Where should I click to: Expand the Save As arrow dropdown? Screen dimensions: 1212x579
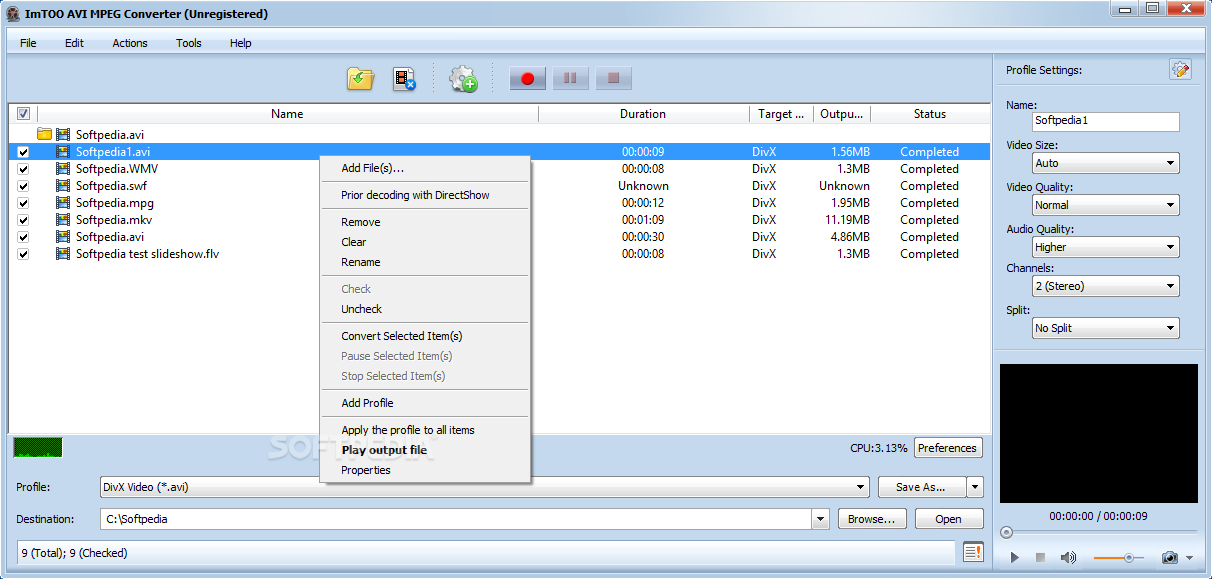pos(975,487)
